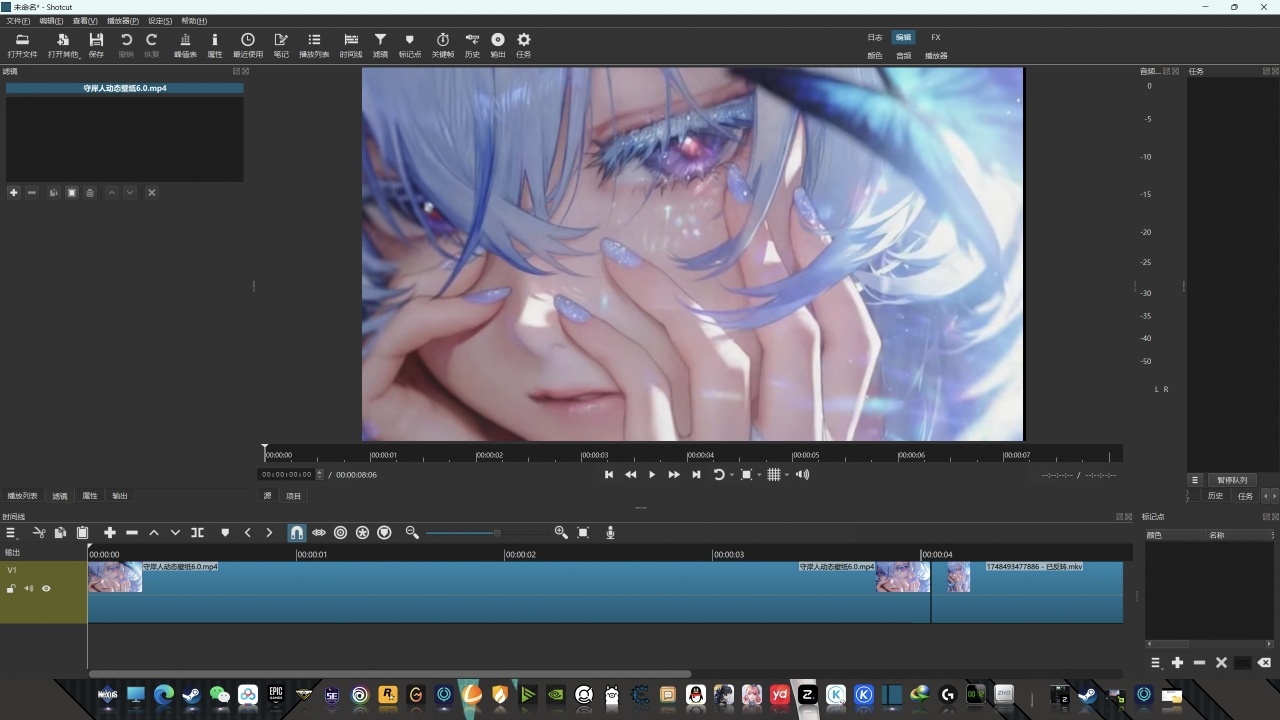Open the 文件(F) menu

pyautogui.click(x=18, y=21)
